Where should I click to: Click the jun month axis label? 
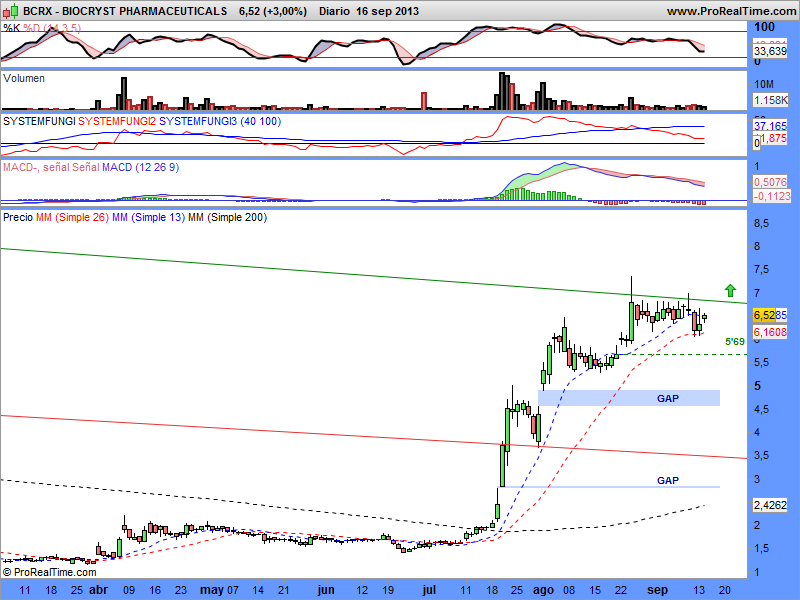click(326, 590)
